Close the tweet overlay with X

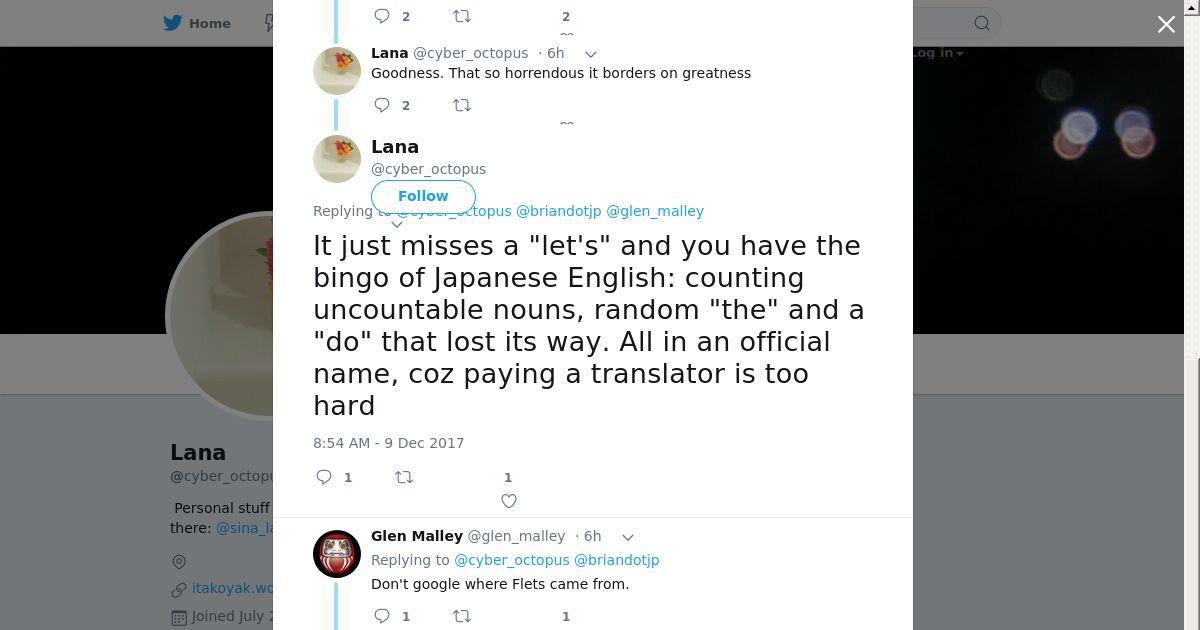pos(1166,25)
